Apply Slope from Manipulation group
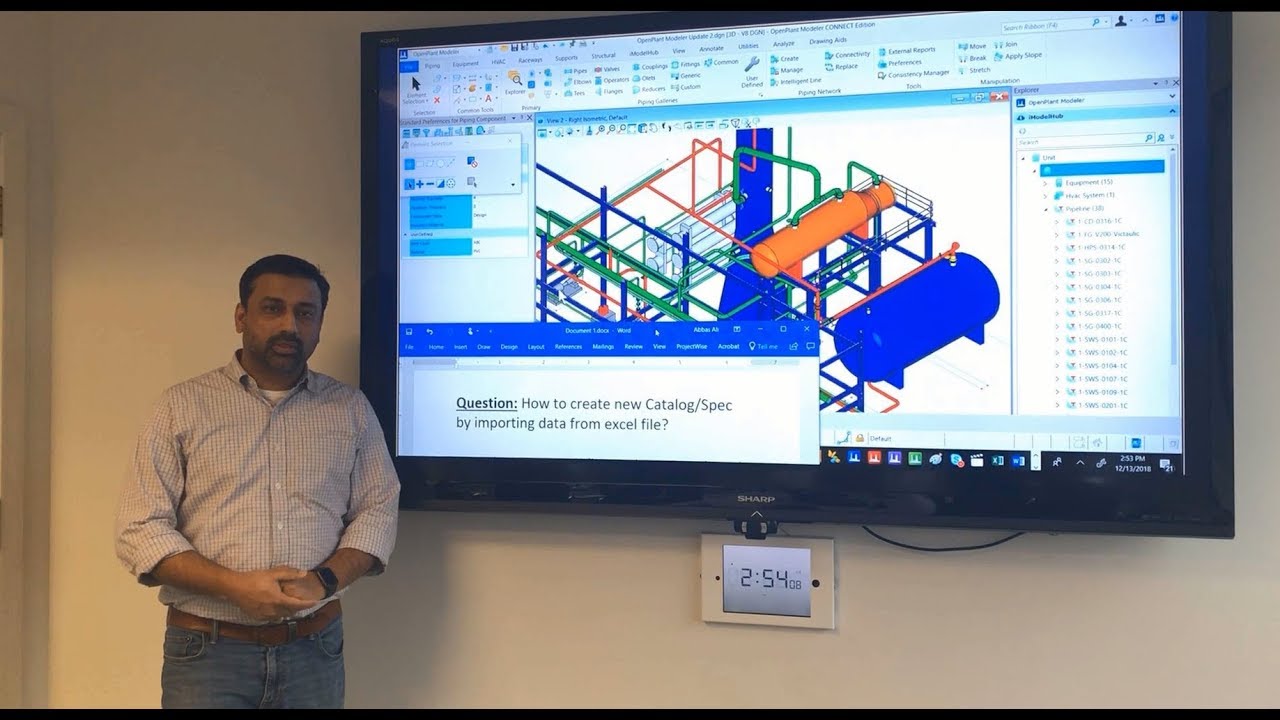Screen dimensions: 1280x720 [x=1018, y=56]
